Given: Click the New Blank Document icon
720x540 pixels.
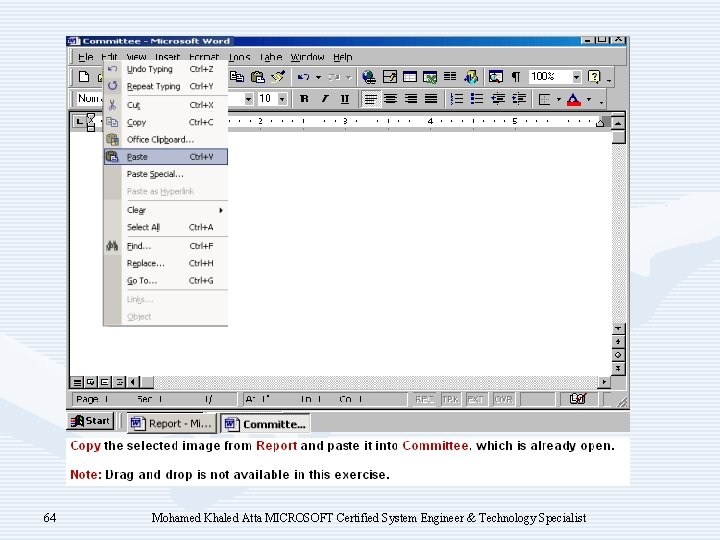Looking at the screenshot, I should (84, 77).
